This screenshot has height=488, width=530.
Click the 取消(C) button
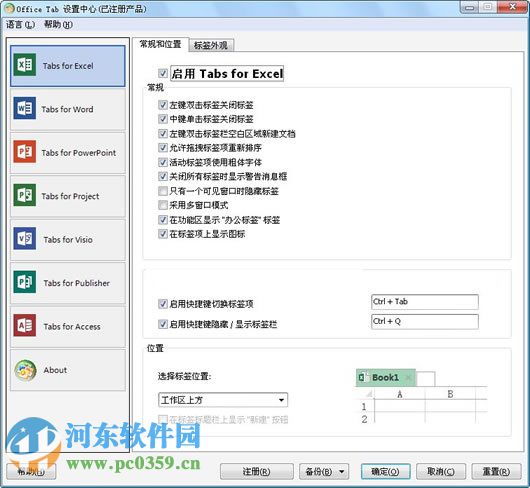(441, 471)
